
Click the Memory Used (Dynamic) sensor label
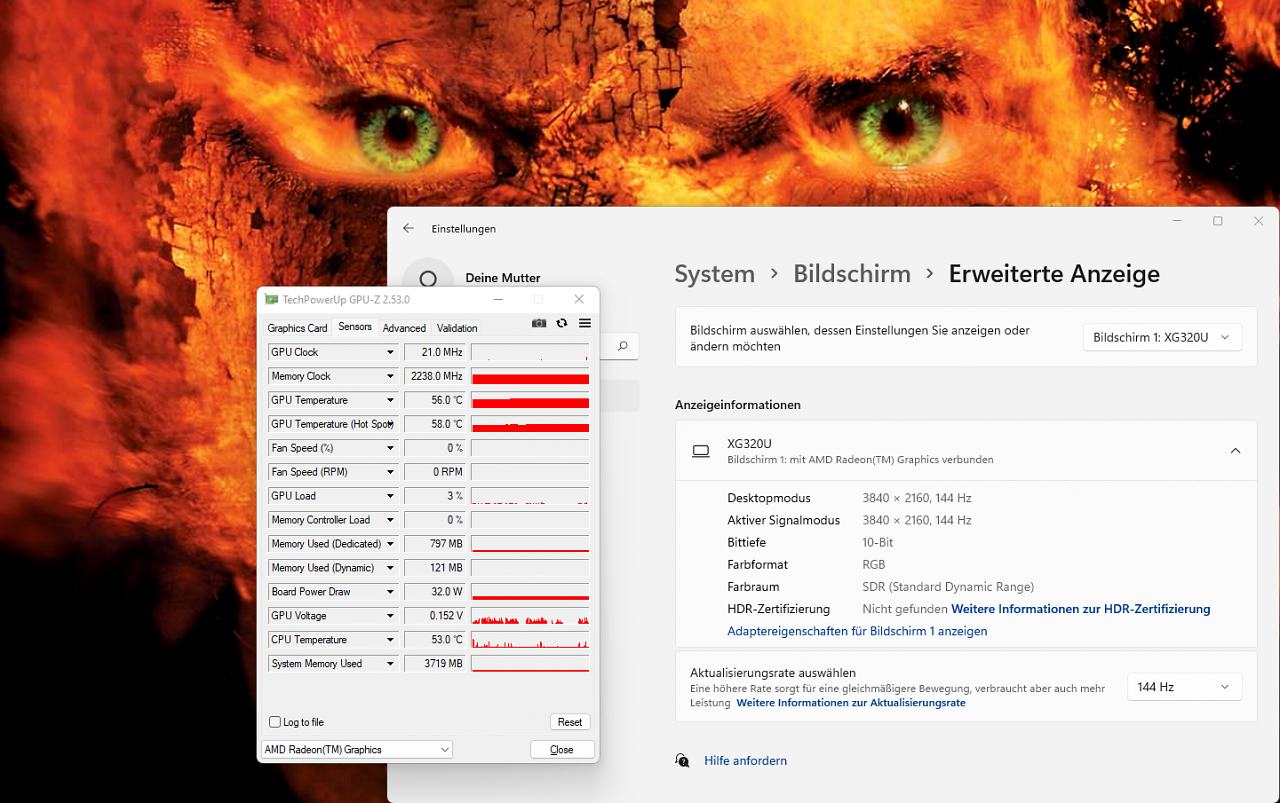click(323, 568)
